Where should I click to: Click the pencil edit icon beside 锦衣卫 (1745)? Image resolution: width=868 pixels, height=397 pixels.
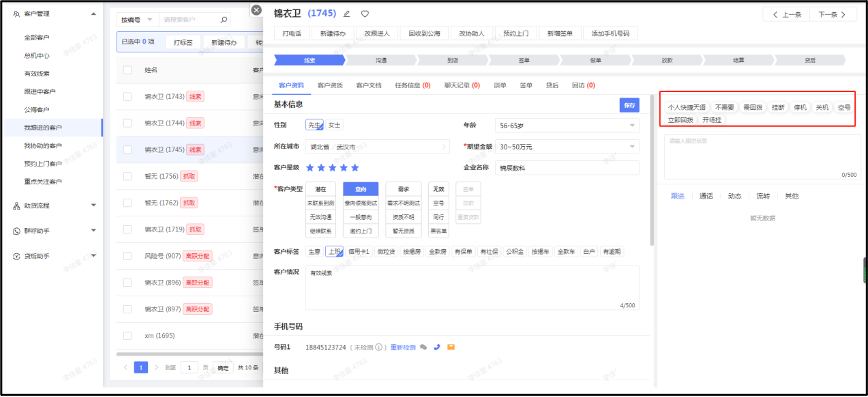[347, 14]
